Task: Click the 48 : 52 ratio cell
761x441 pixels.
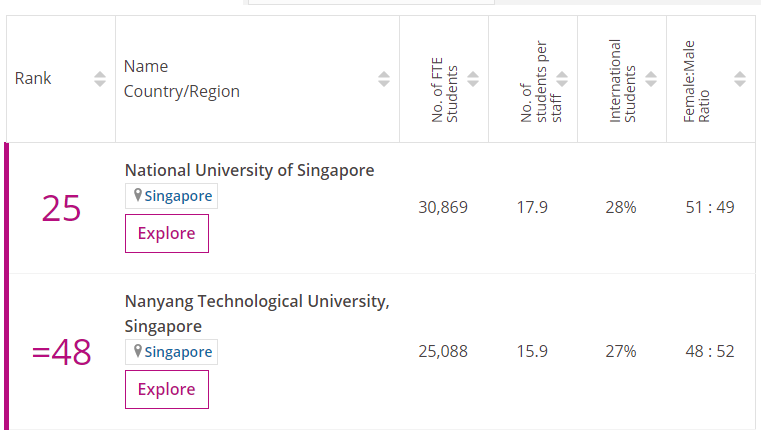Action: click(x=709, y=352)
